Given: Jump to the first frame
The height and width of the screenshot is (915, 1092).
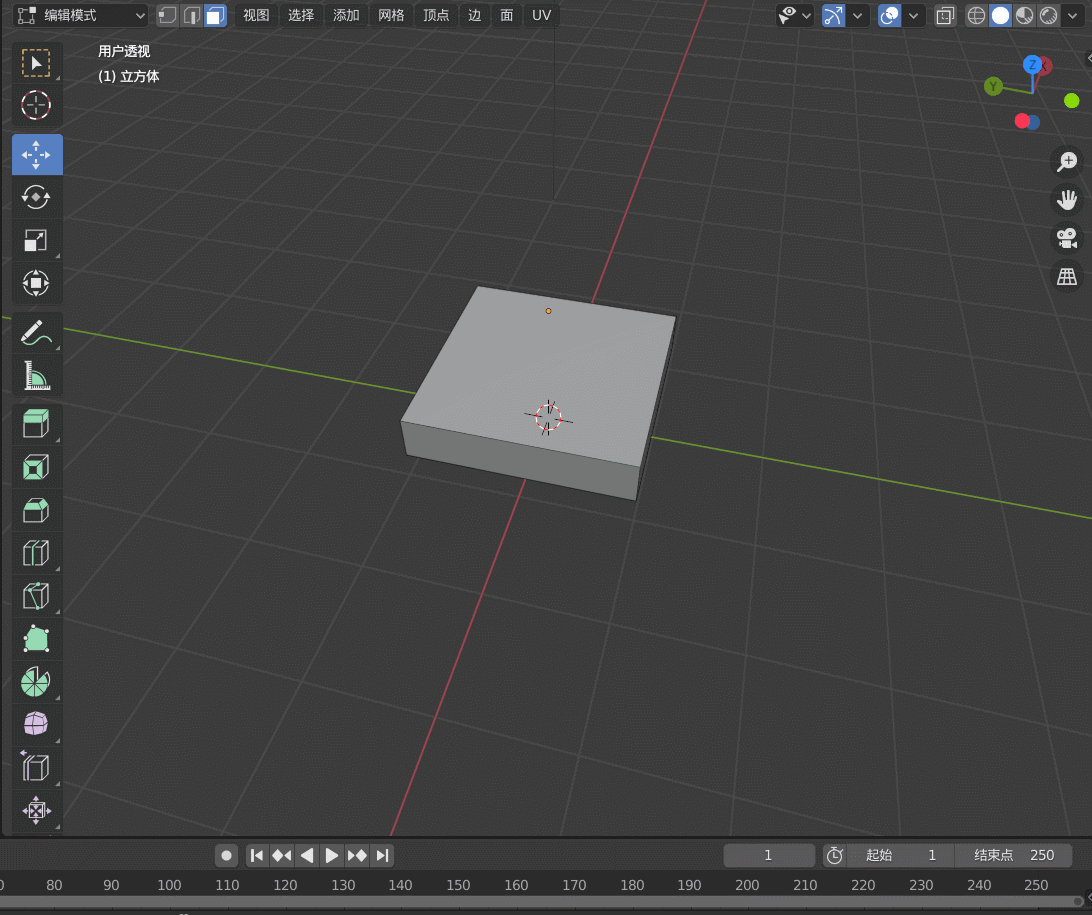Looking at the screenshot, I should pos(256,855).
